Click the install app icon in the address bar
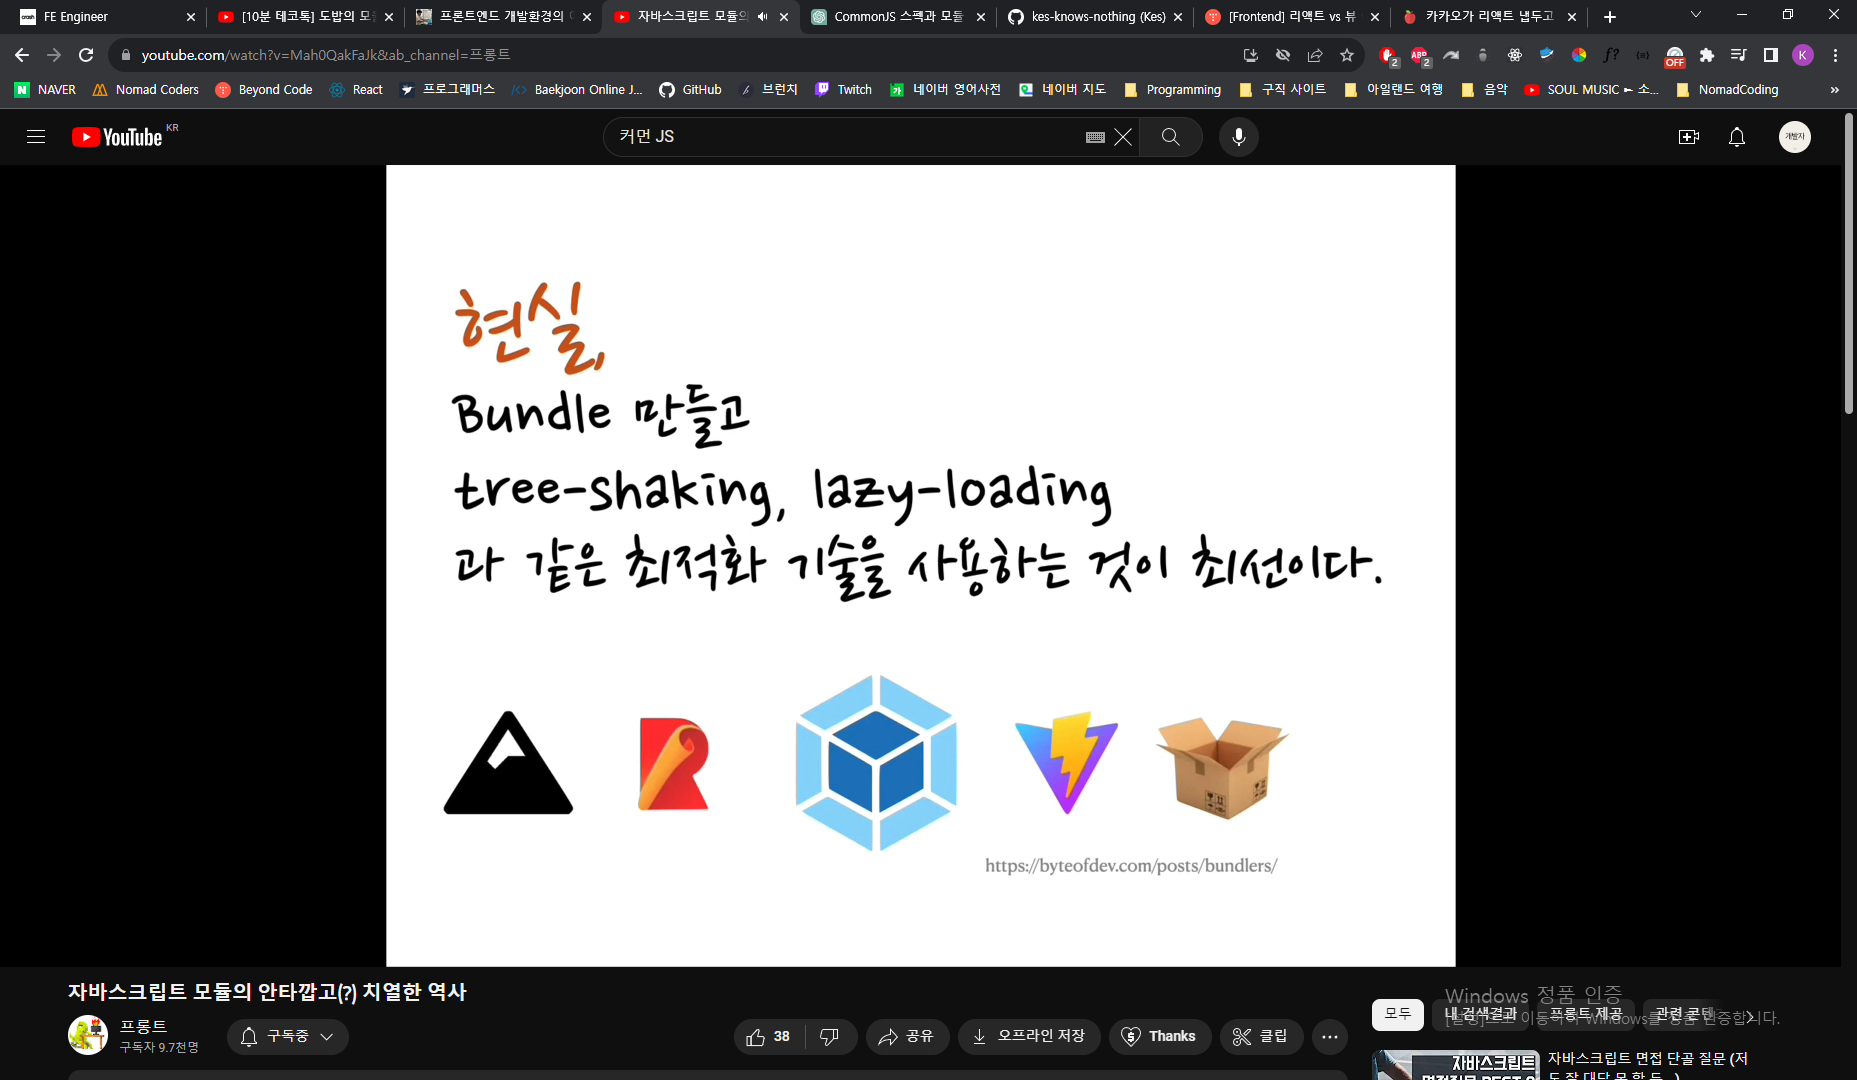This screenshot has width=1857, height=1080. coord(1251,55)
